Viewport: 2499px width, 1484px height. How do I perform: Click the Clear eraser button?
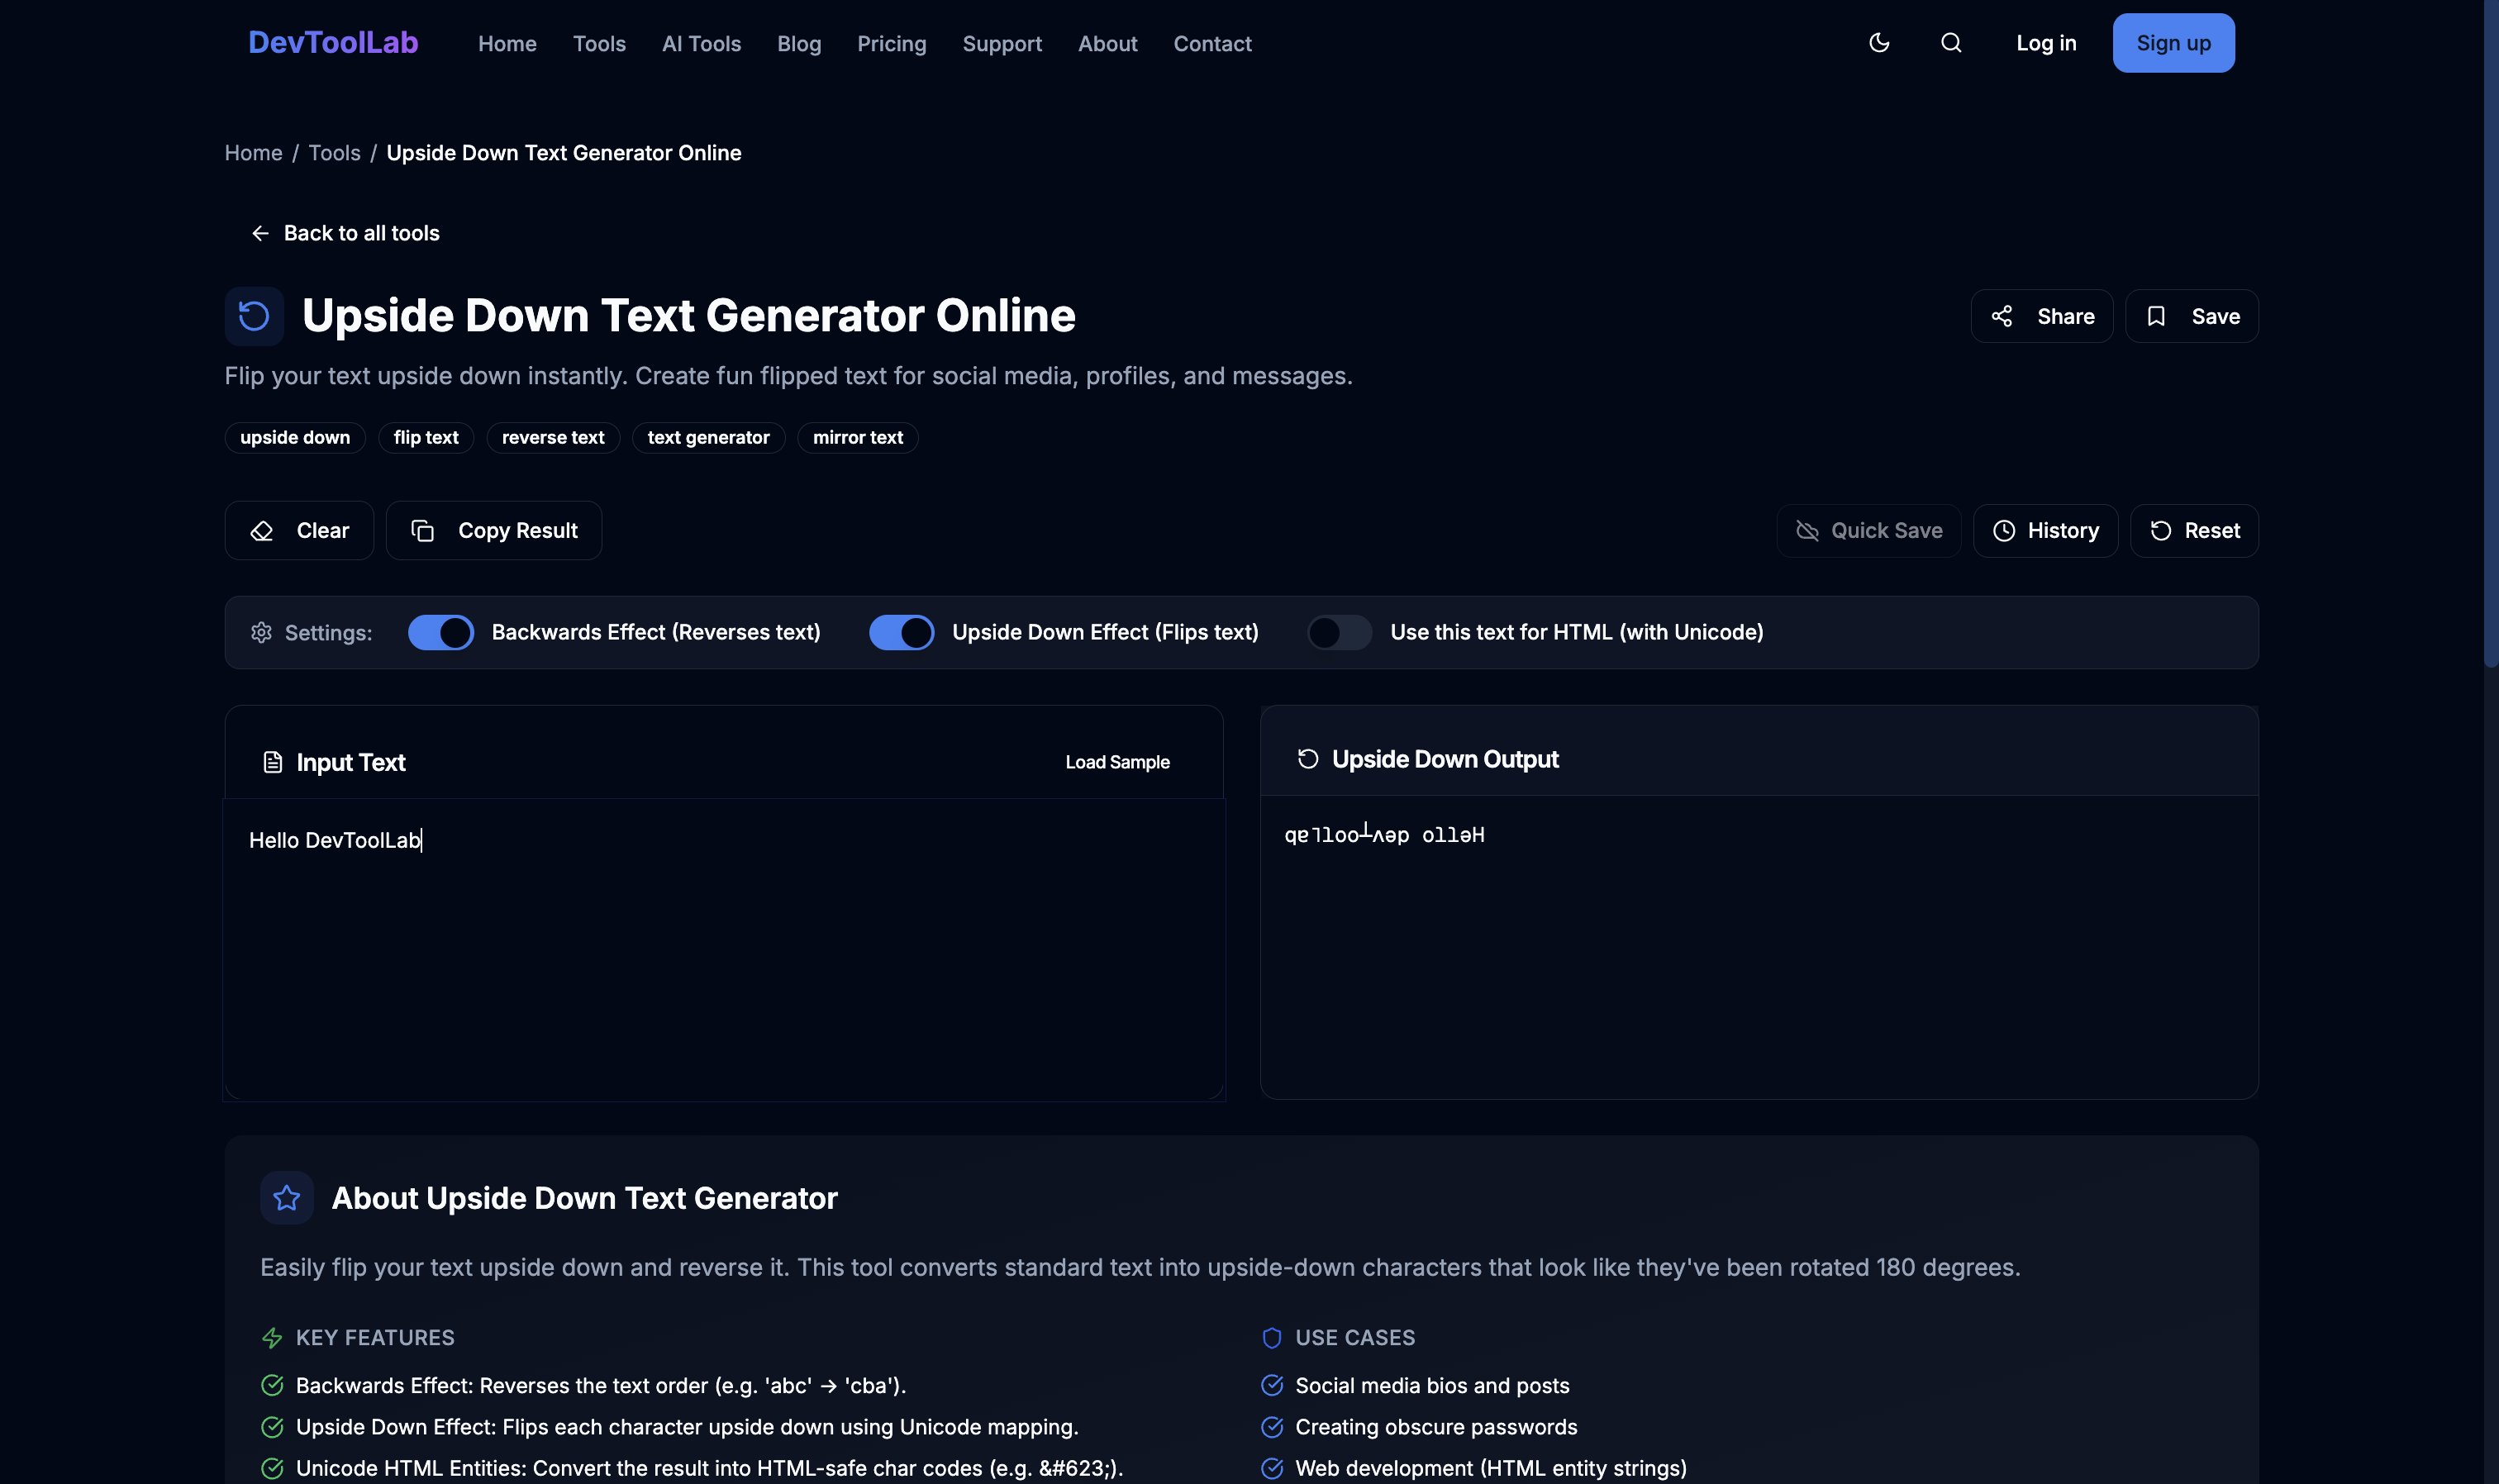coord(299,530)
